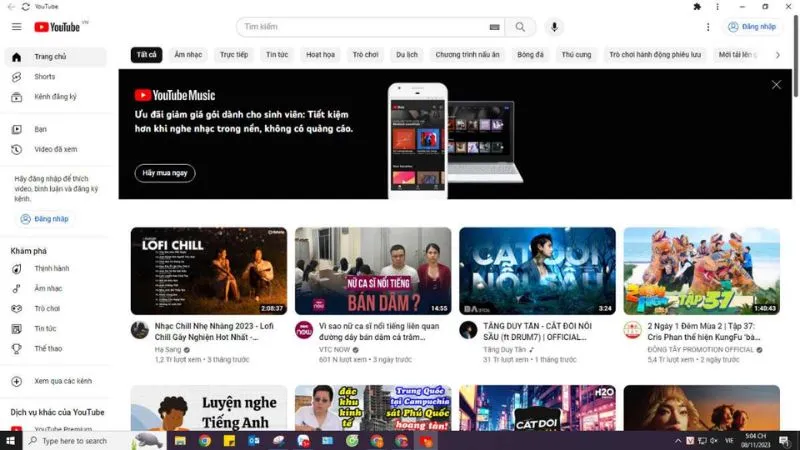
Task: Open Windows notification center
Action: 784,441
